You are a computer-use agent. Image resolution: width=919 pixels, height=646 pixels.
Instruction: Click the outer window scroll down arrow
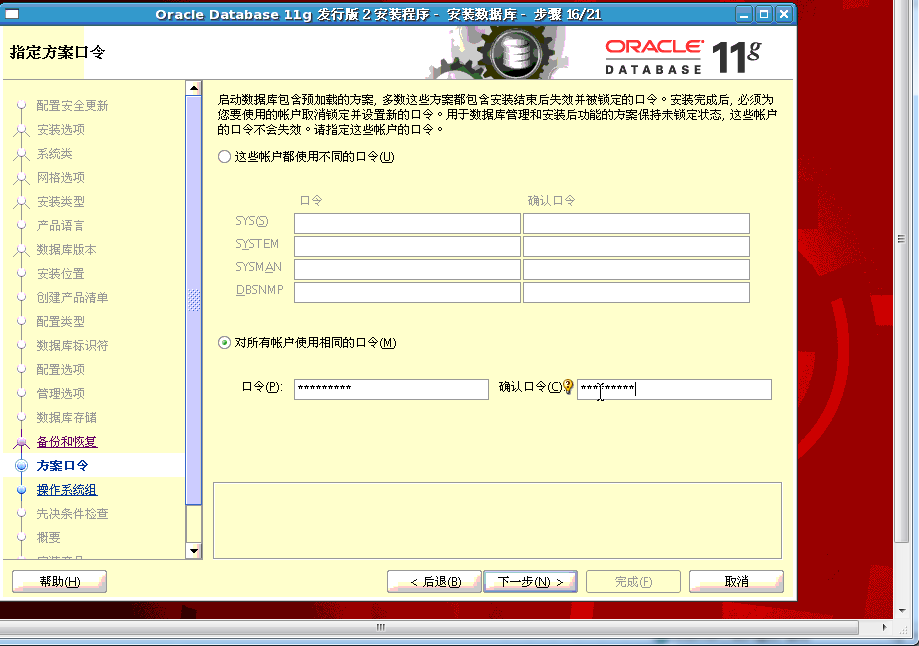901,611
